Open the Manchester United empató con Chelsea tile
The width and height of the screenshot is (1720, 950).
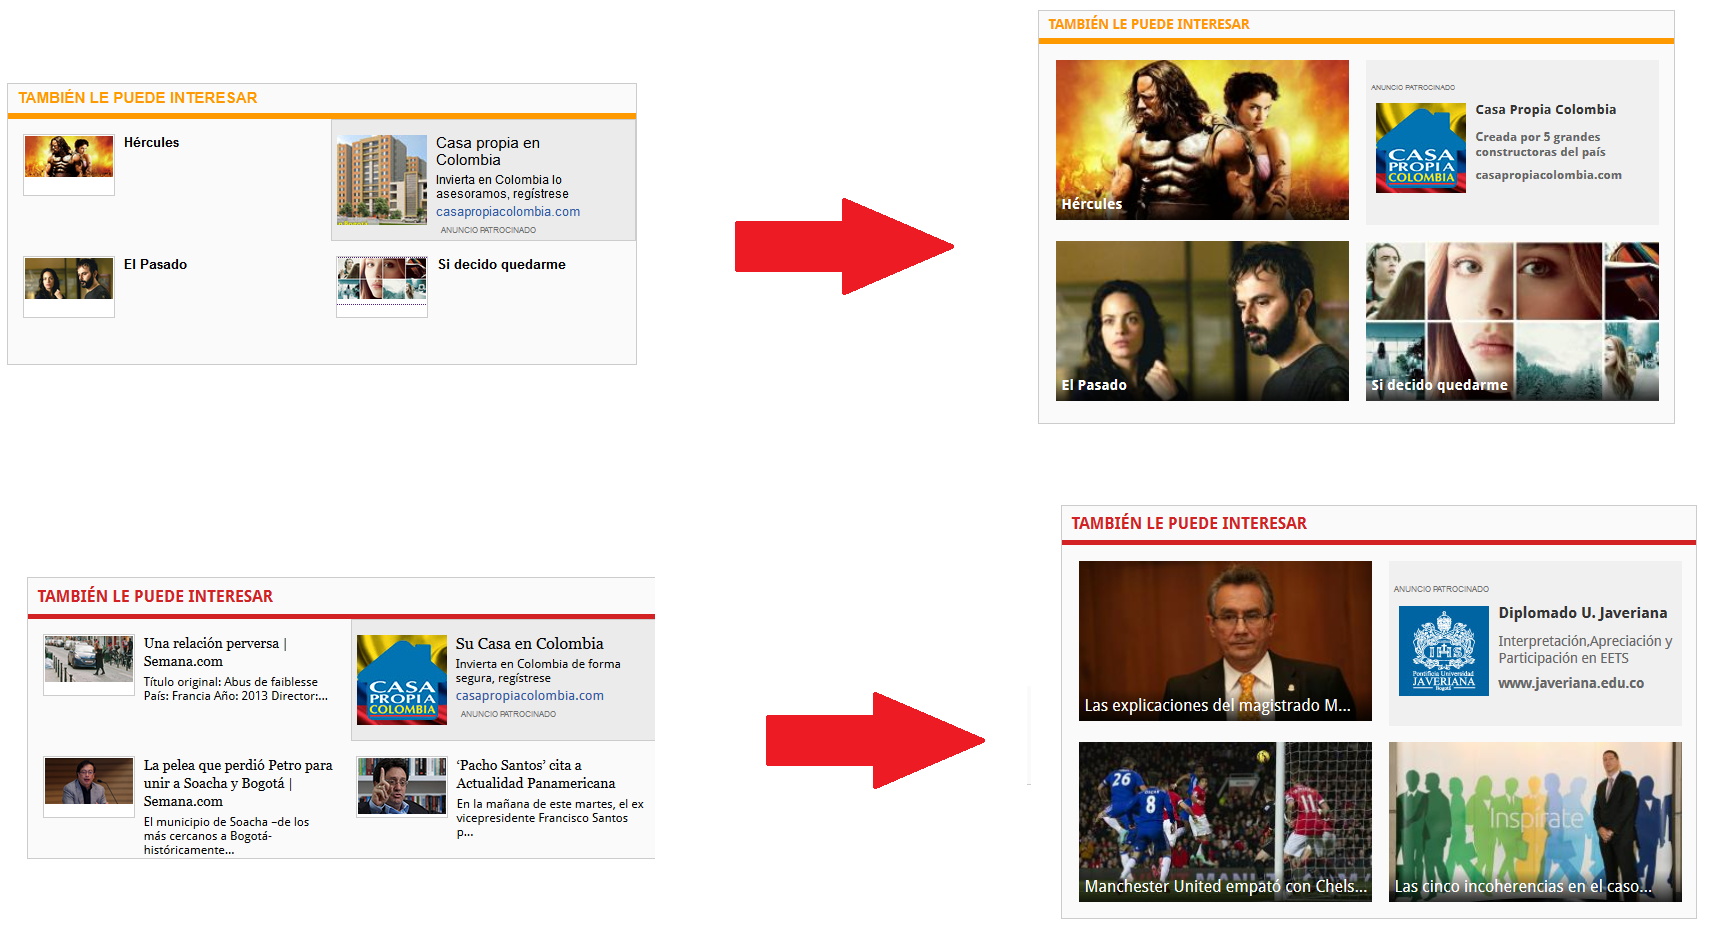tap(1225, 822)
